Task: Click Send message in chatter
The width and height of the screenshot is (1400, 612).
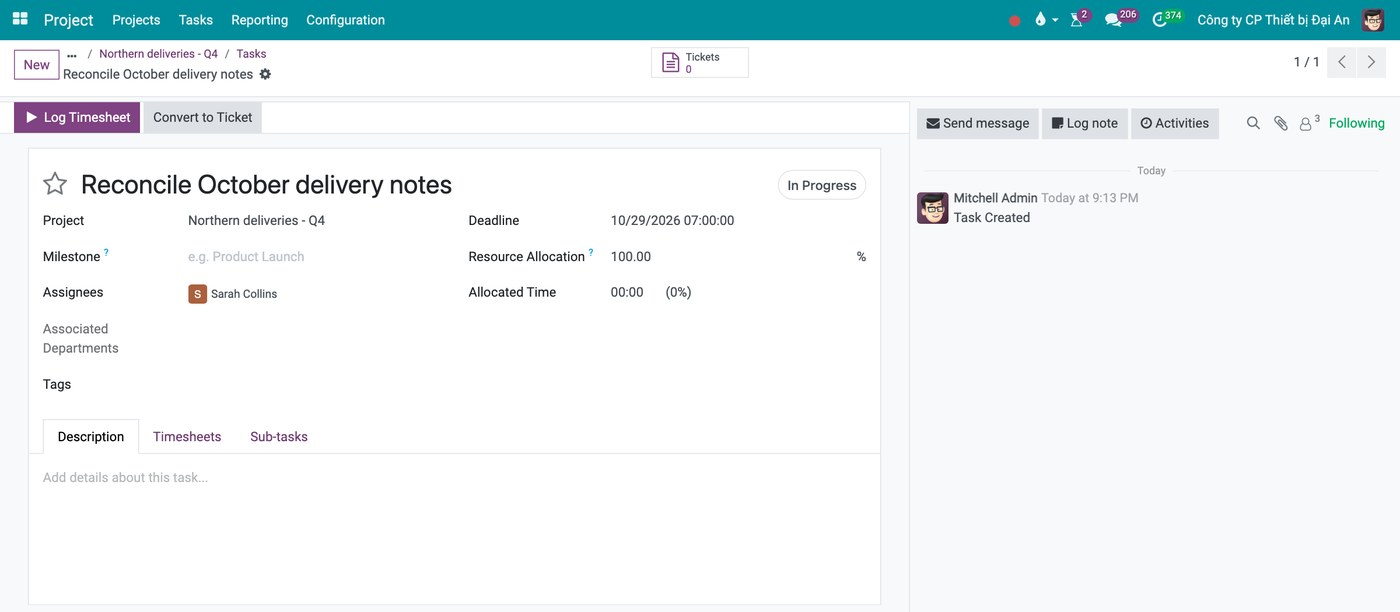Action: click(x=978, y=123)
